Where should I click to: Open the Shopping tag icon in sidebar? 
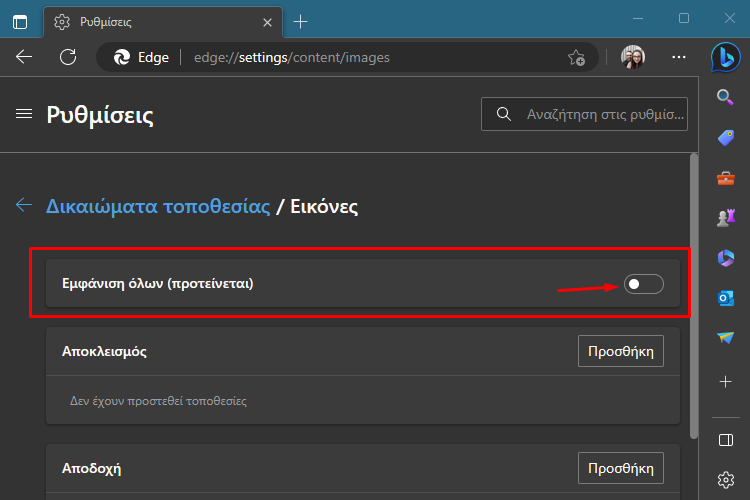[726, 138]
